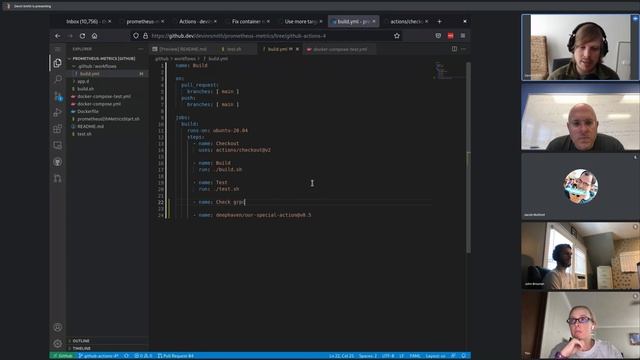The image size is (640, 360).
Task: Bookmark this page with the star icon
Action: tap(397, 36)
